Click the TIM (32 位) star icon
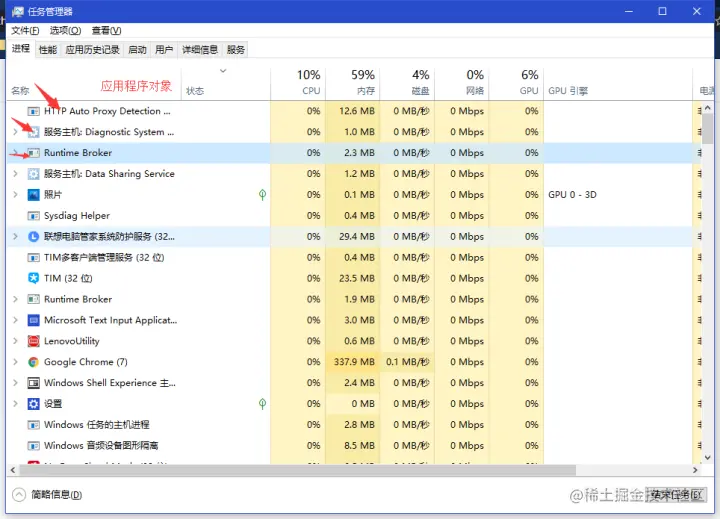This screenshot has width=720, height=519. (34, 278)
